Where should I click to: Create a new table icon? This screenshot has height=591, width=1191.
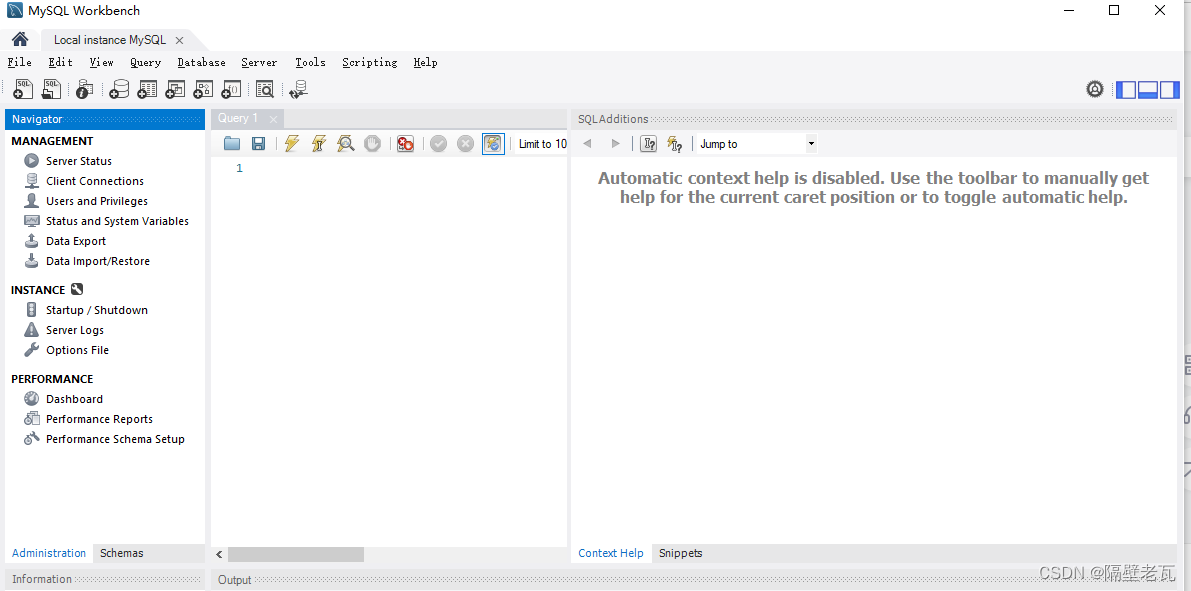point(147,90)
